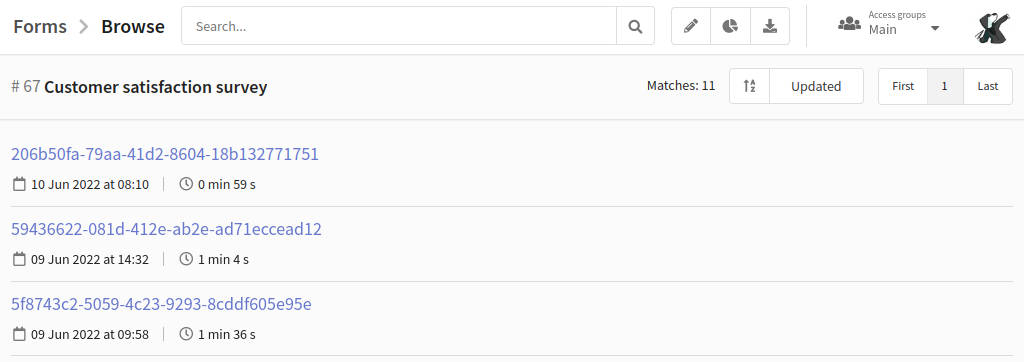The height and width of the screenshot is (362, 1024).
Task: Open the pencil edit icon
Action: click(x=691, y=26)
